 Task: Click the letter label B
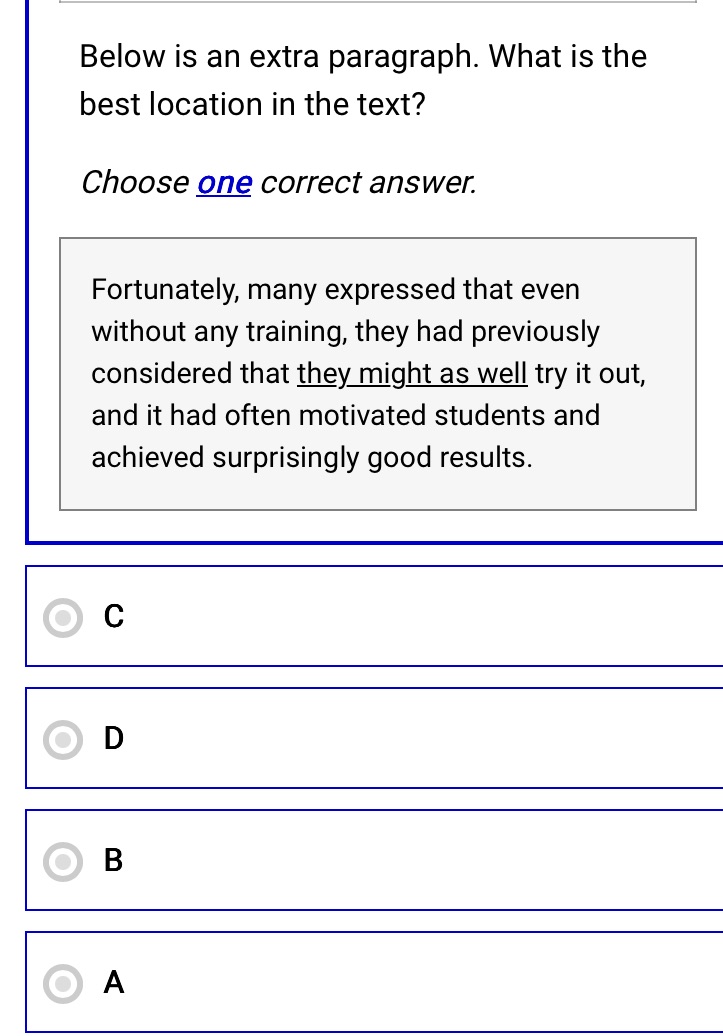112,861
